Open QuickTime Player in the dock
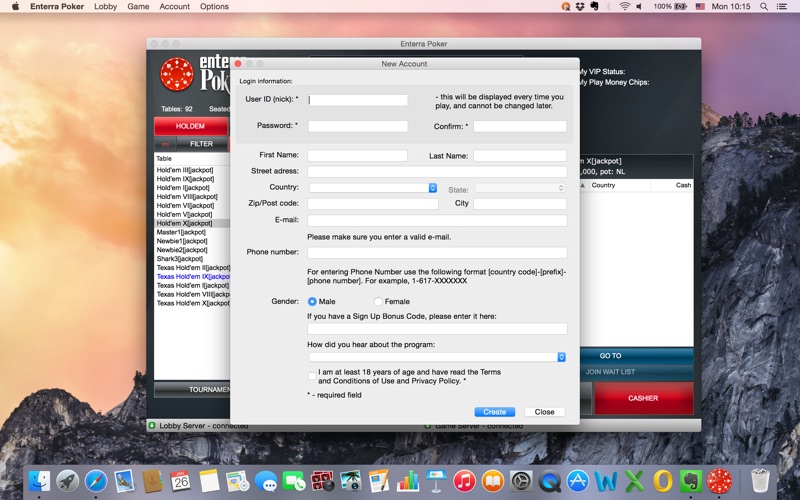The height and width of the screenshot is (500, 800). 549,481
